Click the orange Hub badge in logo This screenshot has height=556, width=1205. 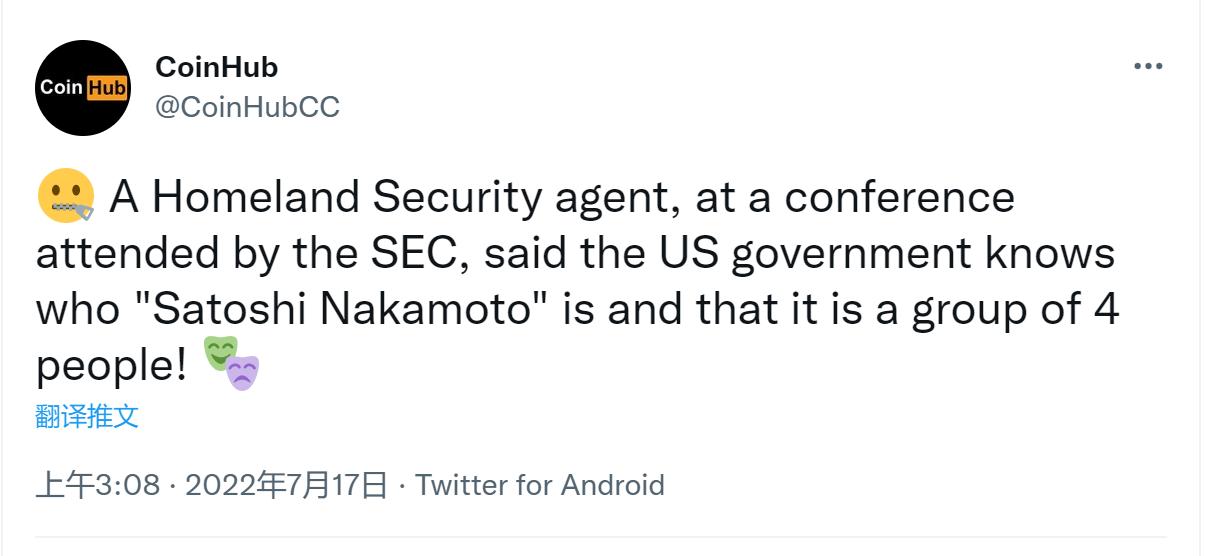click(107, 88)
